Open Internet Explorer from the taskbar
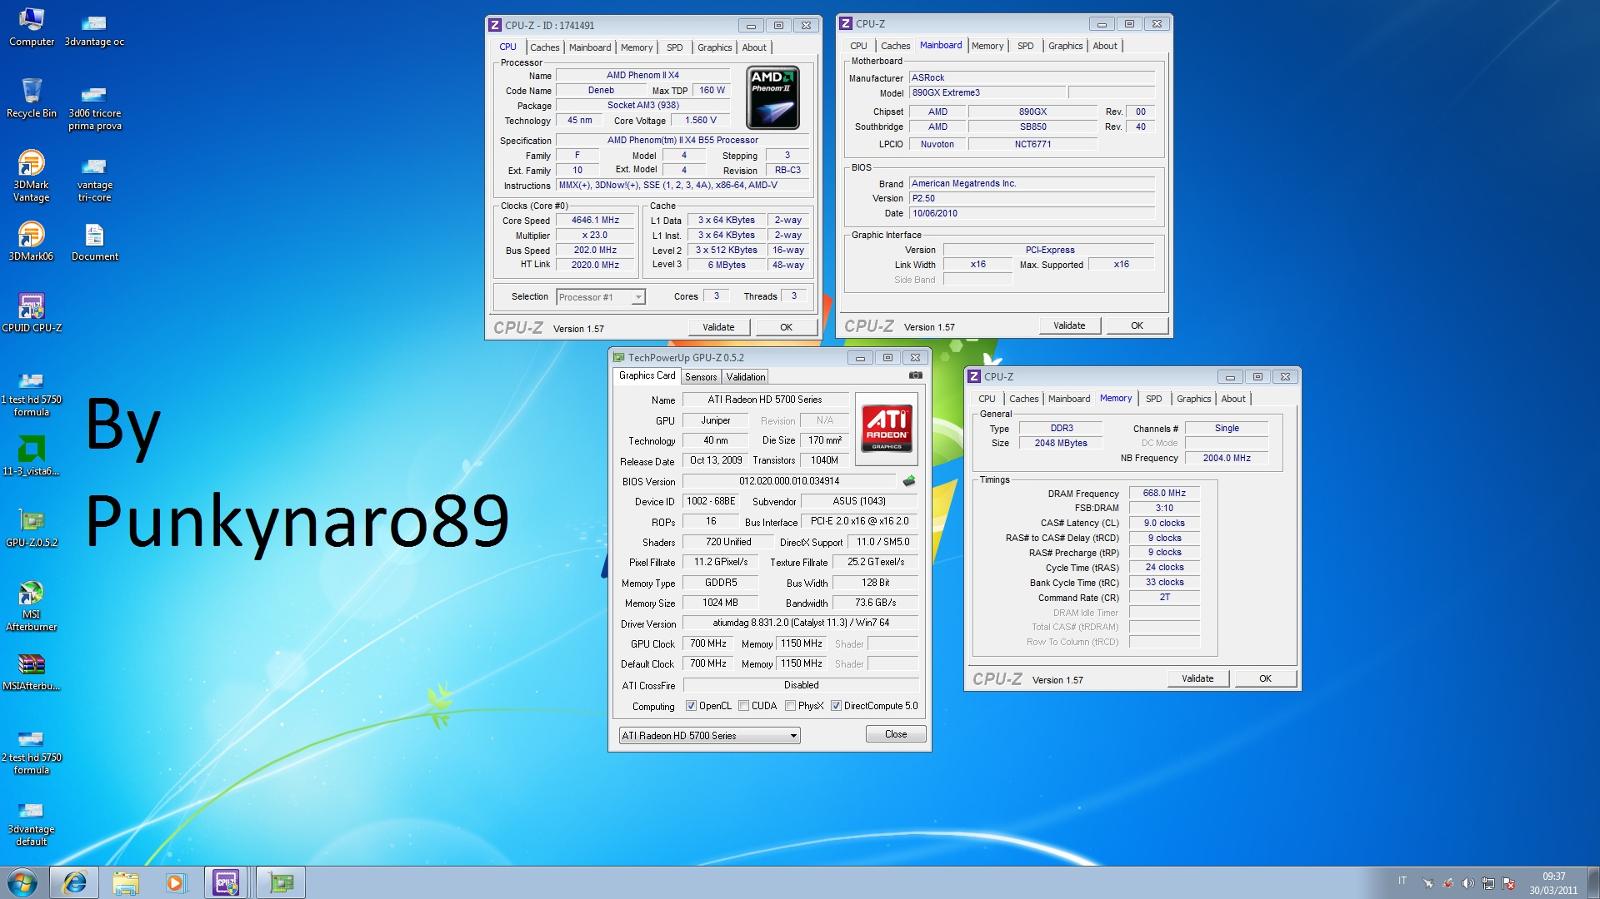Image resolution: width=1600 pixels, height=899 pixels. 75,882
